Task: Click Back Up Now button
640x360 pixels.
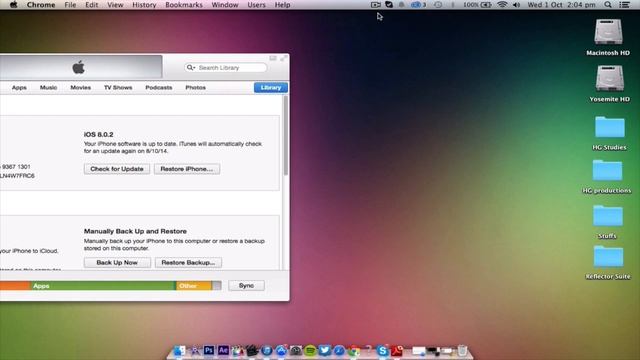Action: 117,262
